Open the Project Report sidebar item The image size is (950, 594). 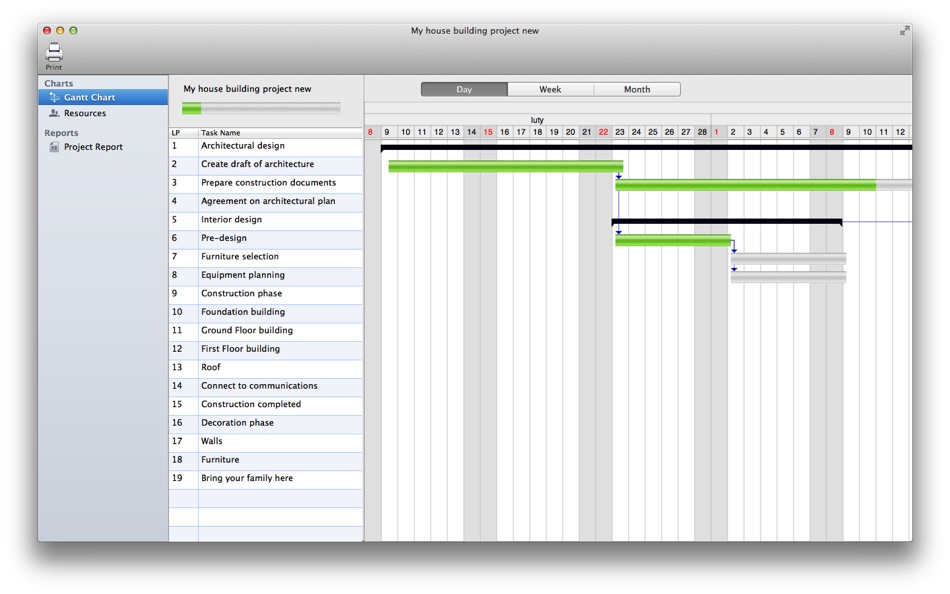tap(103, 147)
